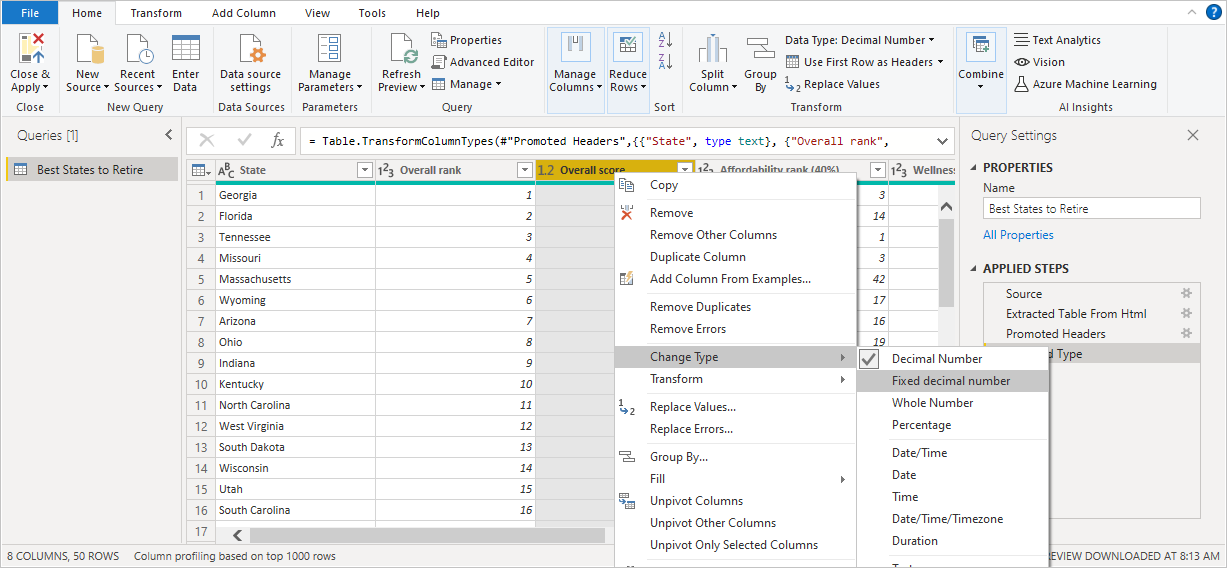
Task: Click the Data source settings icon
Action: pyautogui.click(x=251, y=49)
